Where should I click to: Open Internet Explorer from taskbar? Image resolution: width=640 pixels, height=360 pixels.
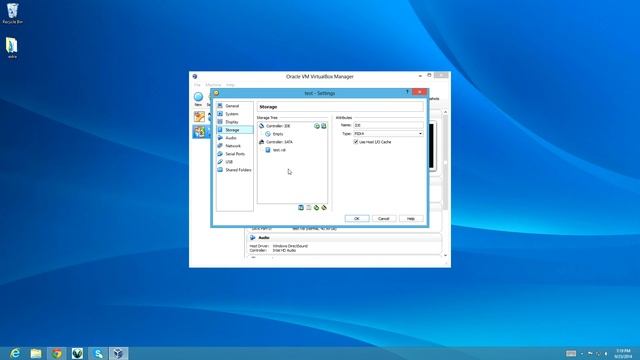coord(15,353)
